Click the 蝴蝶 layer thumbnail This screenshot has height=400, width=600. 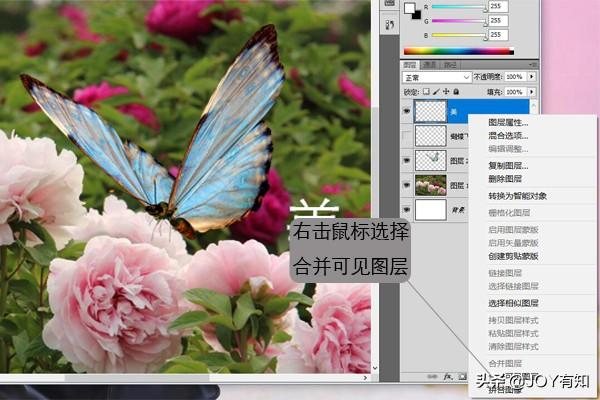point(431,136)
